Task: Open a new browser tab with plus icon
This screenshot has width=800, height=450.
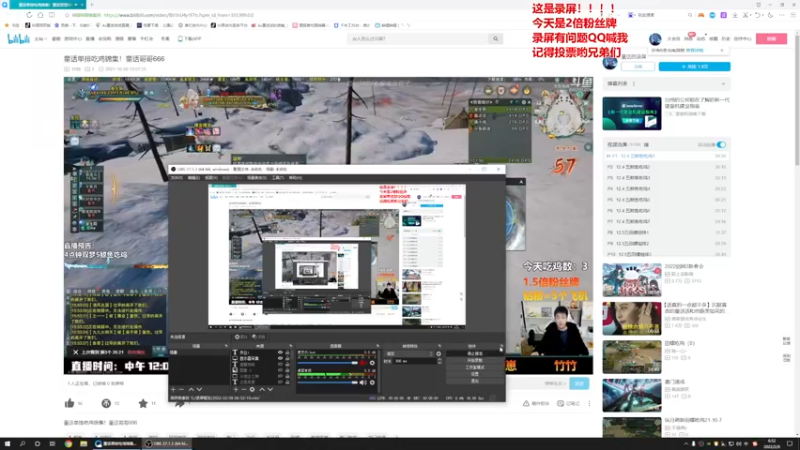Action: [92, 5]
